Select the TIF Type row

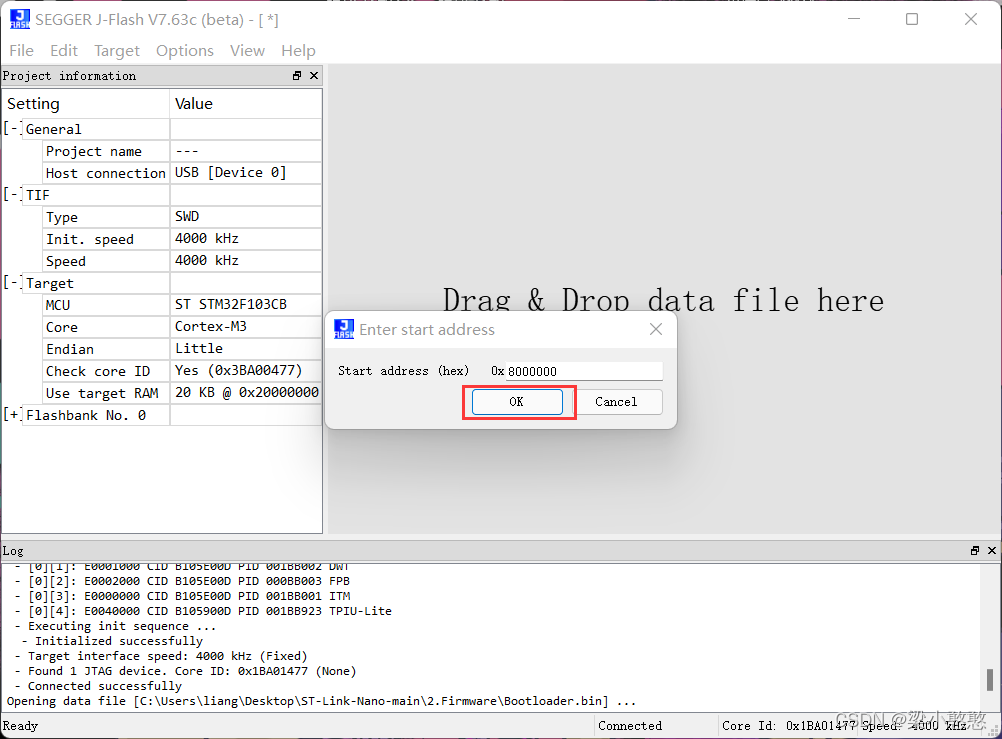[181, 217]
